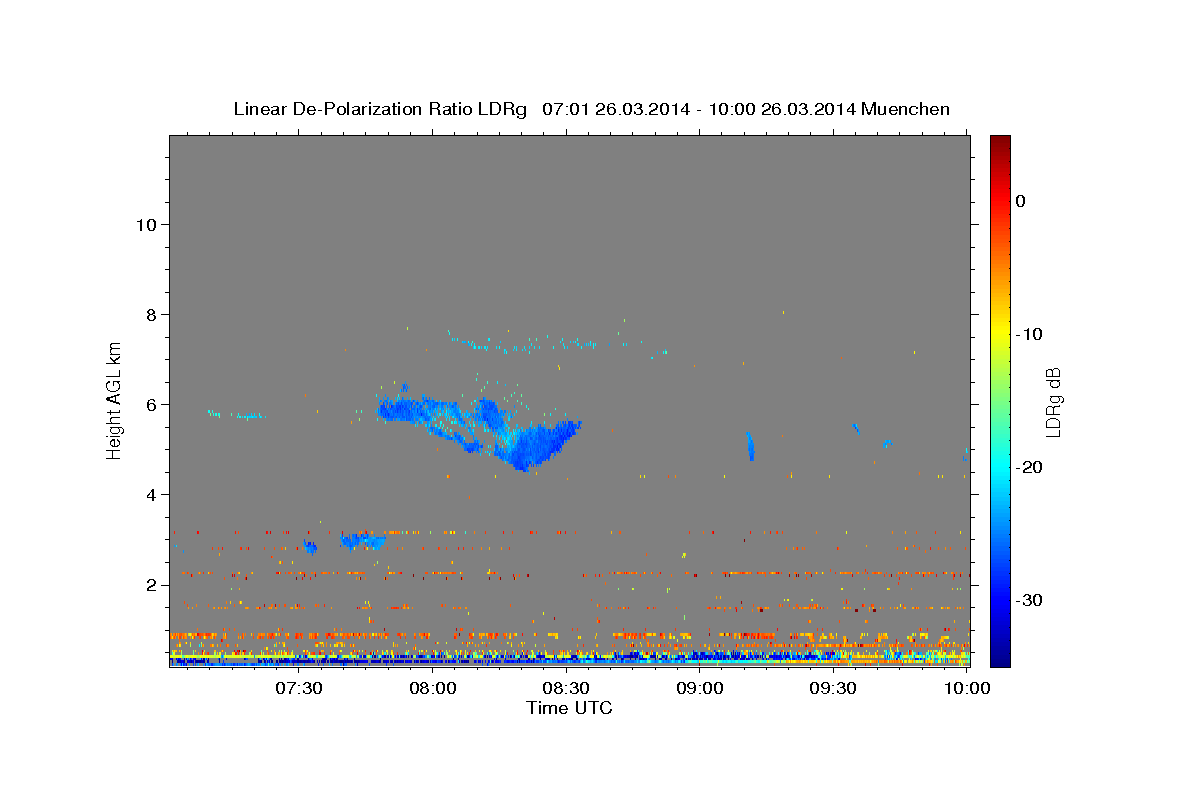1200x800 pixels.
Task: Click the height tick label 2
Action: click(149, 584)
